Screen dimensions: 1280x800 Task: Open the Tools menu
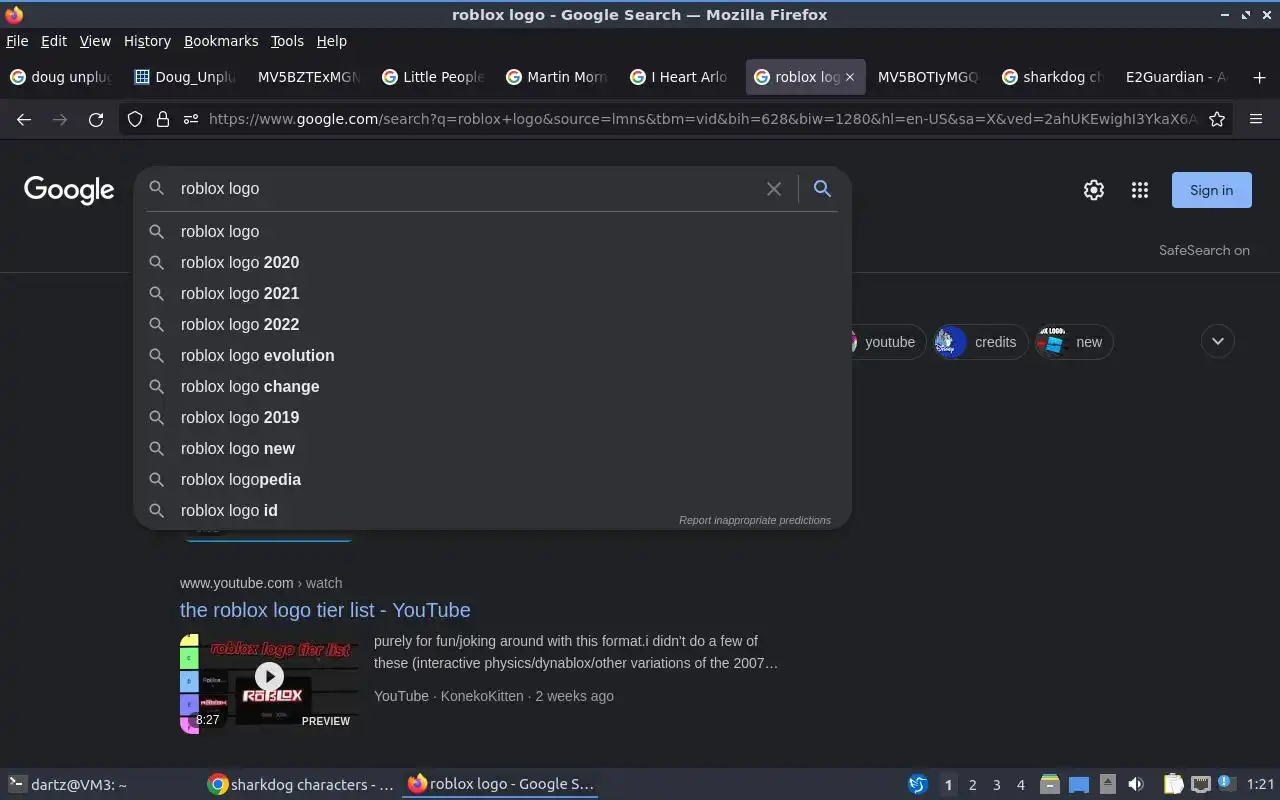point(287,41)
